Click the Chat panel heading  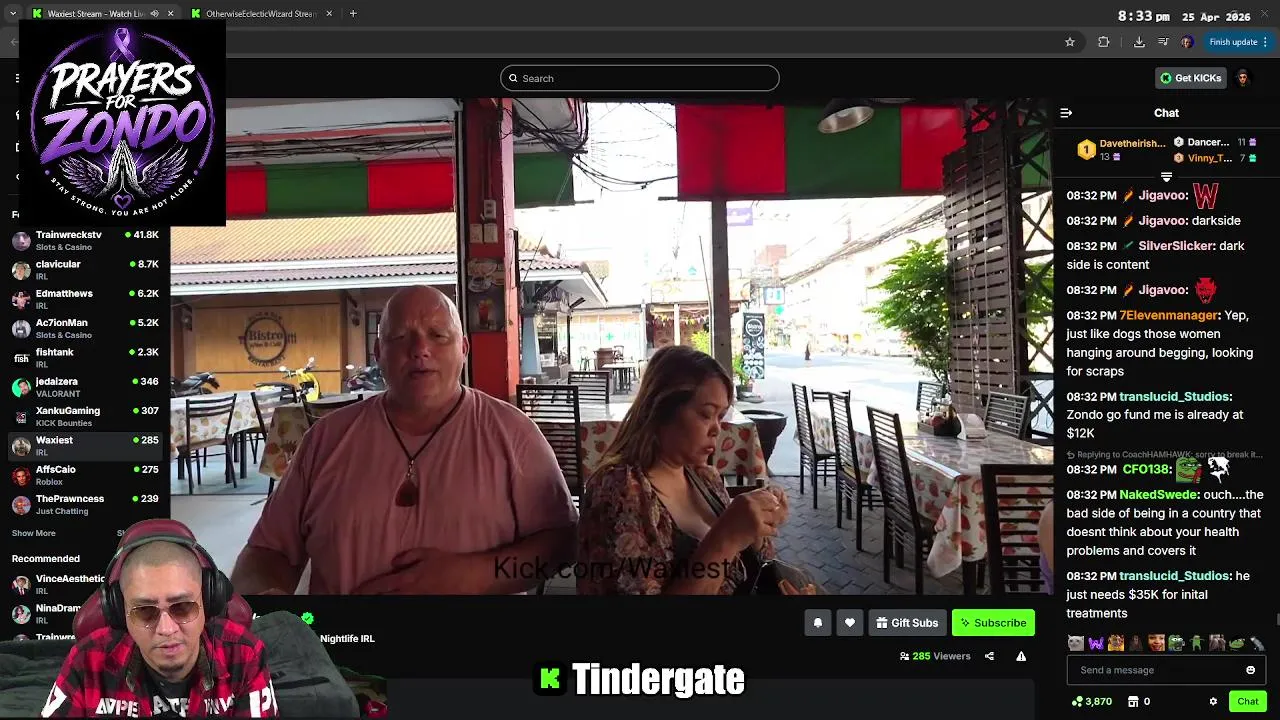click(1166, 113)
